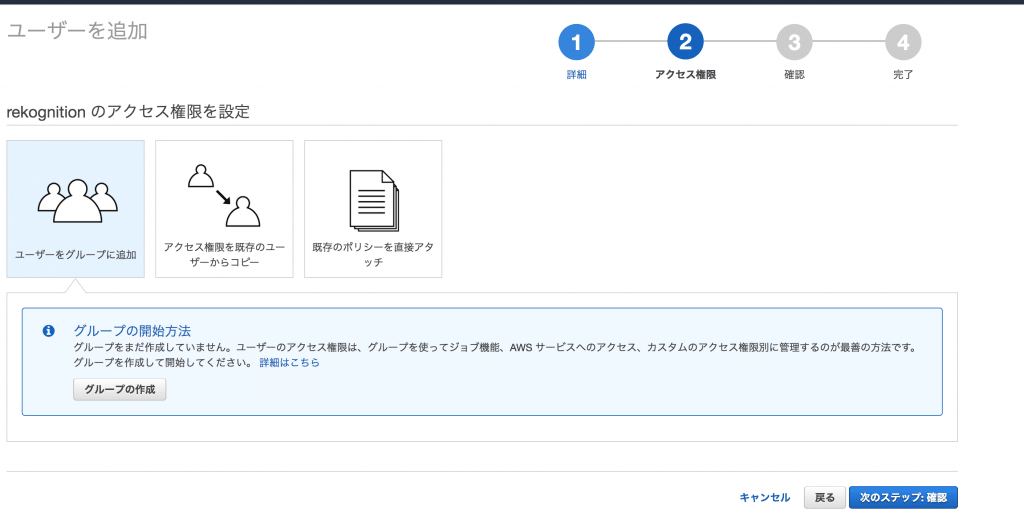Screen dimensions: 1024x513
Task: Click the グループの開始方法 heading
Action: [133, 330]
